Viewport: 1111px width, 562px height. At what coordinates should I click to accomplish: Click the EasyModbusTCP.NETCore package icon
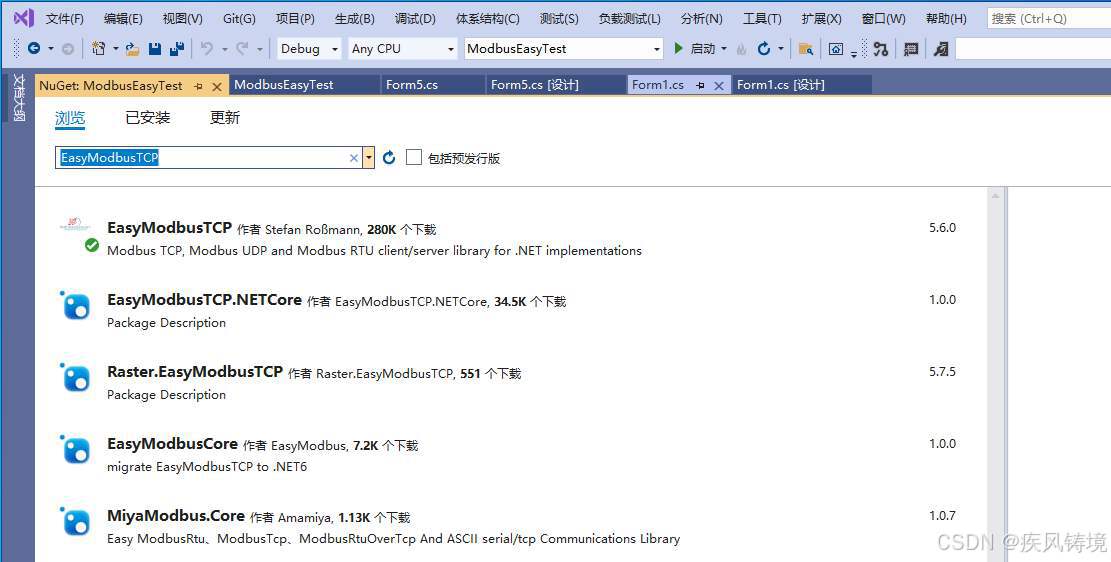(76, 305)
